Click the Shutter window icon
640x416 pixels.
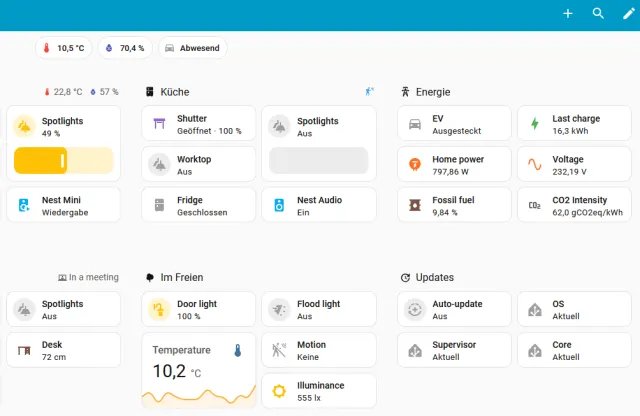tap(159, 123)
